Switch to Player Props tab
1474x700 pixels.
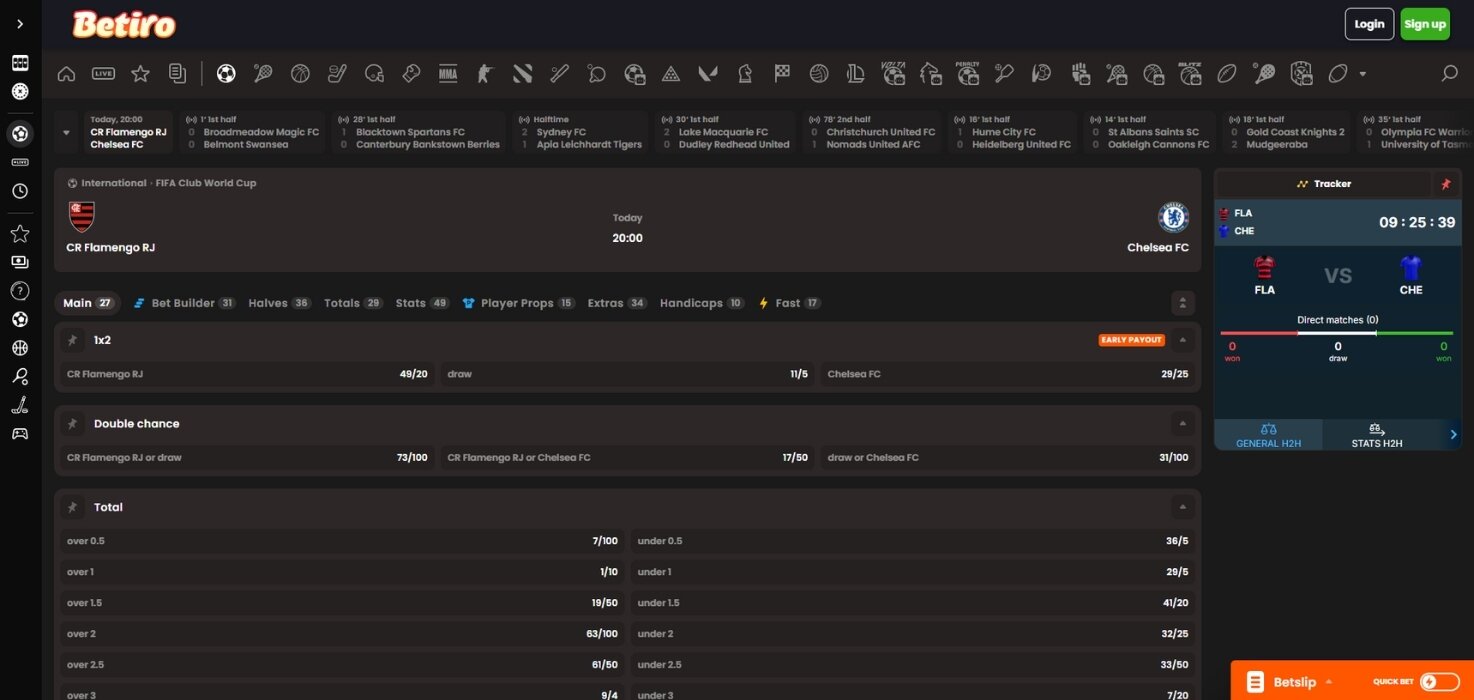pos(518,303)
